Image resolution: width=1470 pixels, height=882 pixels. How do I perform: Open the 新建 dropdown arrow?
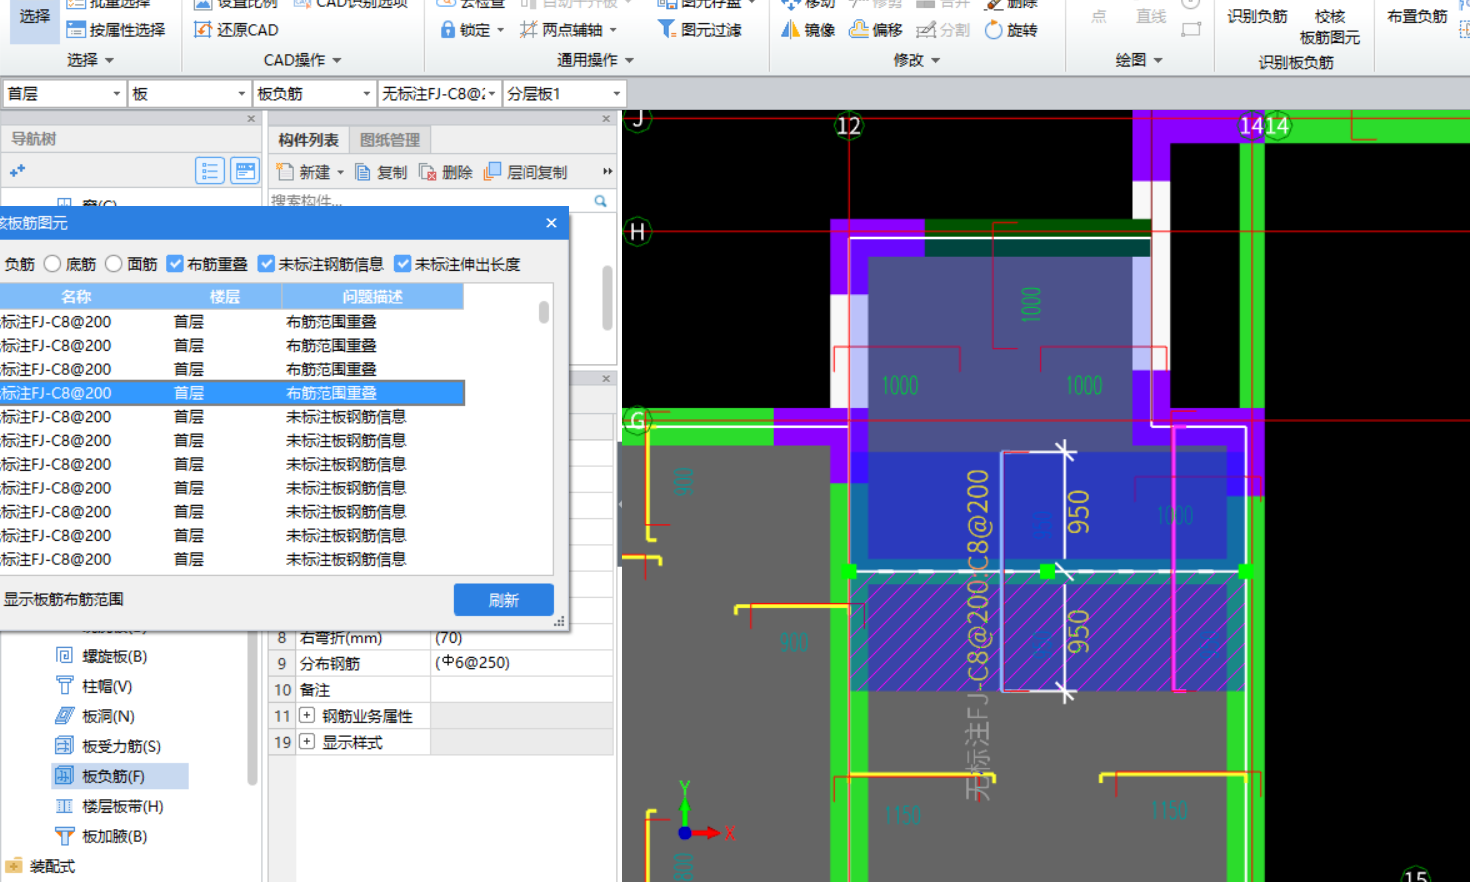[x=340, y=172]
